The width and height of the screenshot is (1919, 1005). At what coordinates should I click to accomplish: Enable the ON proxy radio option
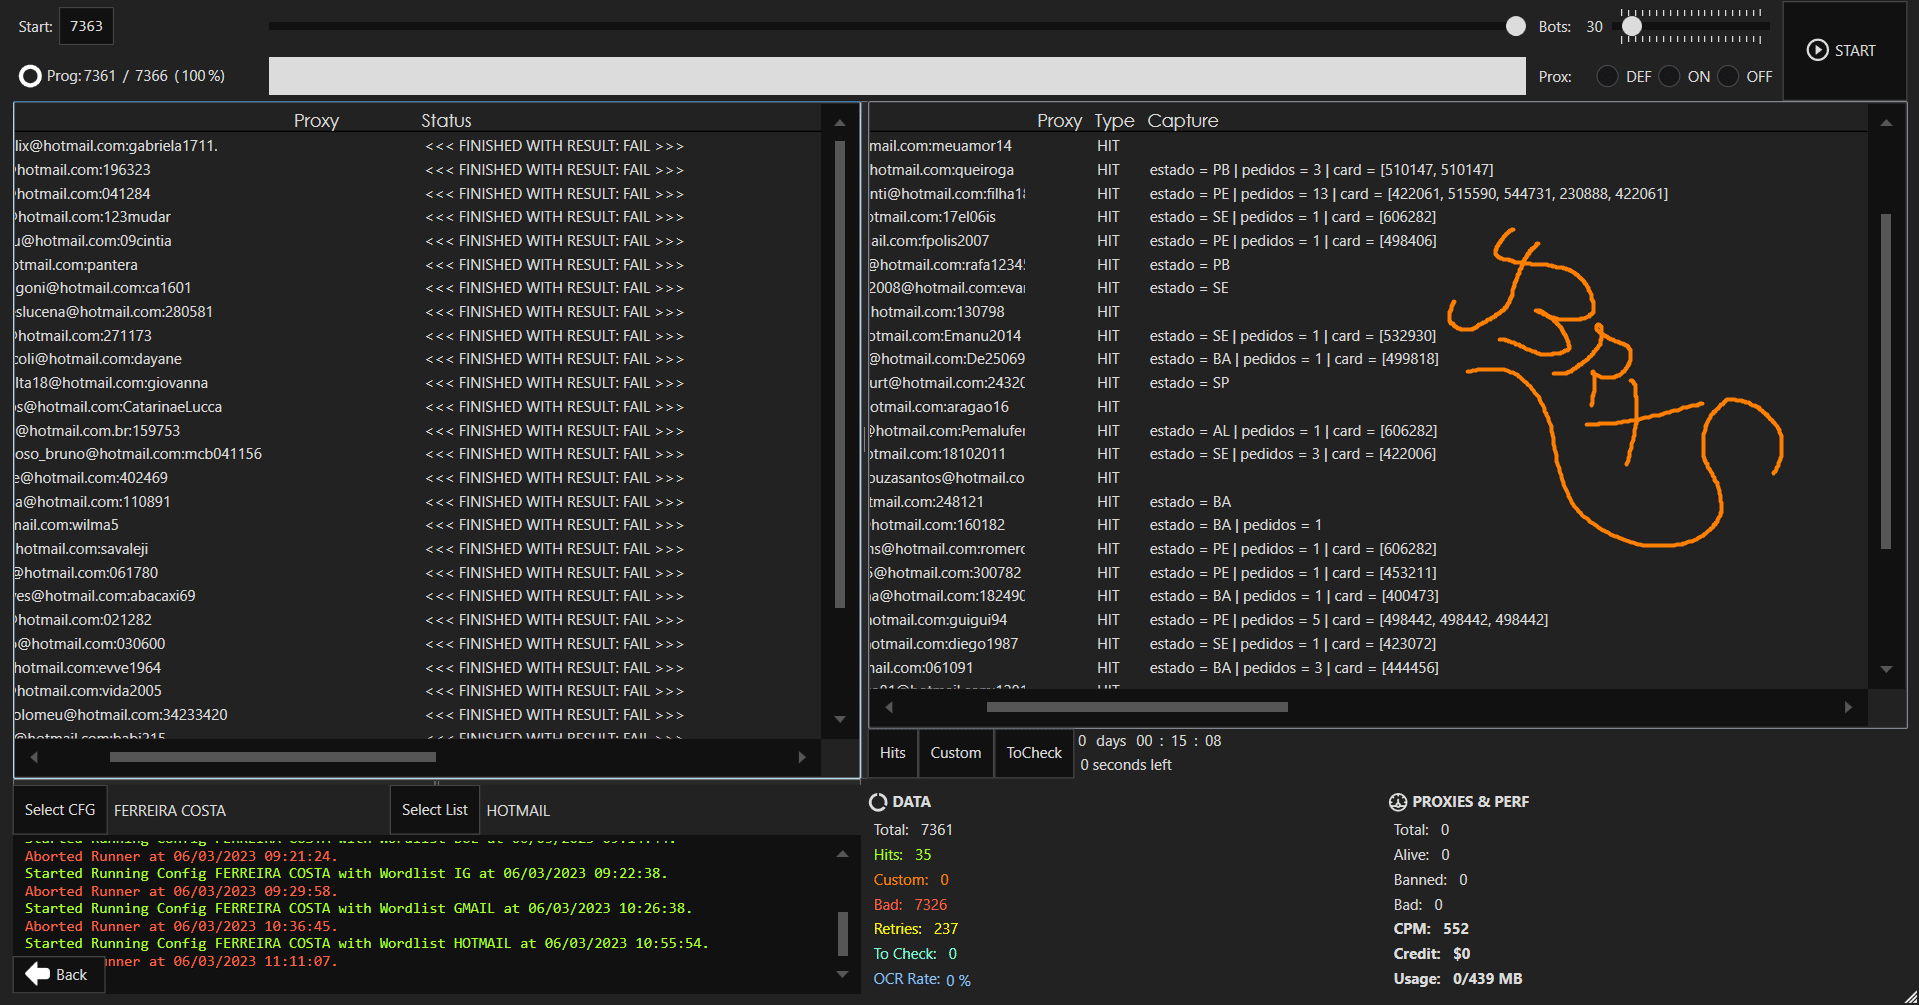(x=1669, y=77)
